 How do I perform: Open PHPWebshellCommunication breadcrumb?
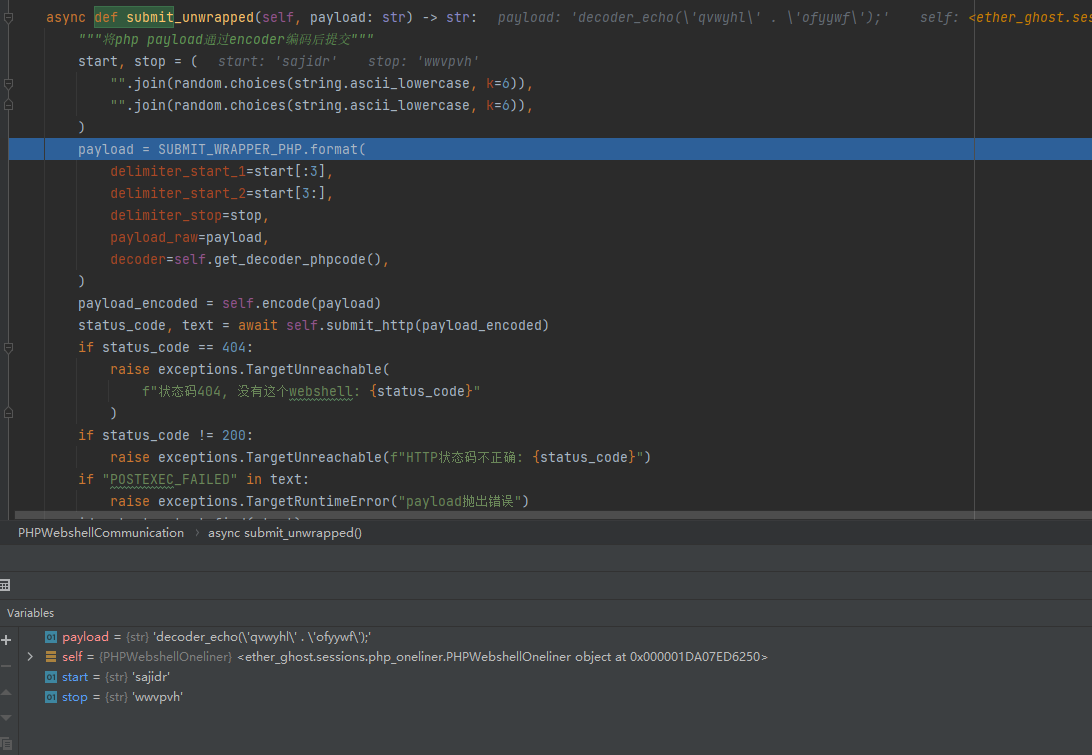click(x=101, y=533)
